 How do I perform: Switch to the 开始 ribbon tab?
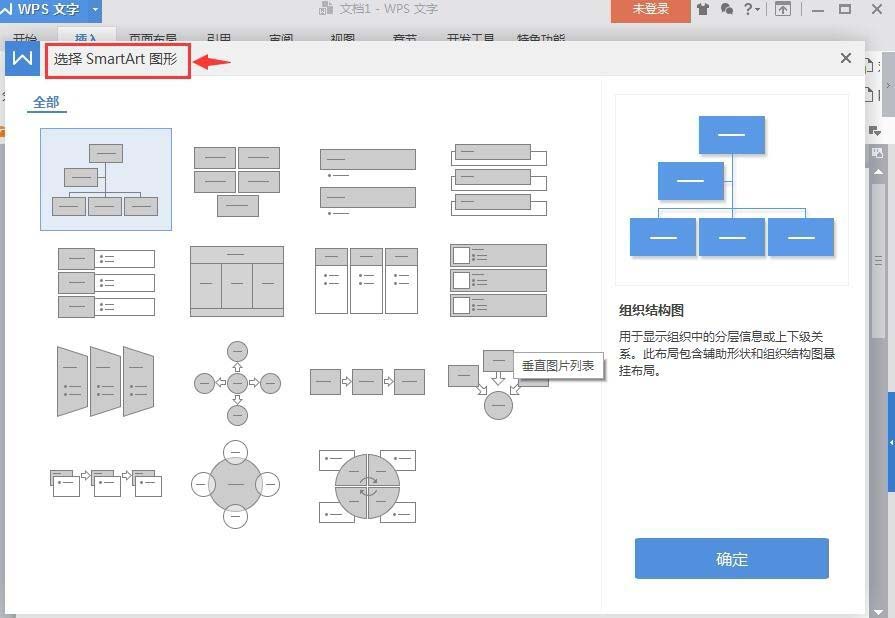coord(25,38)
